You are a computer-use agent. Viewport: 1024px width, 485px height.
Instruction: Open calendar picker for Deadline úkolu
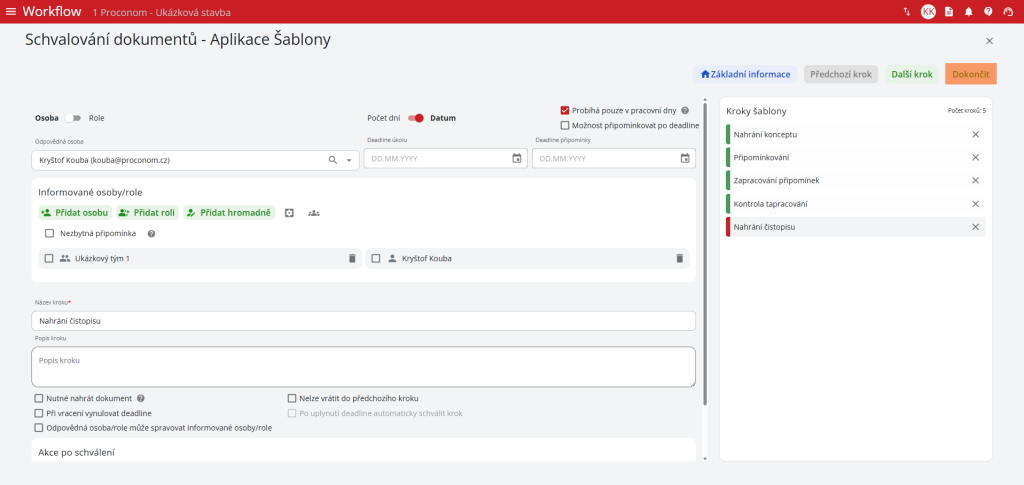coord(517,159)
